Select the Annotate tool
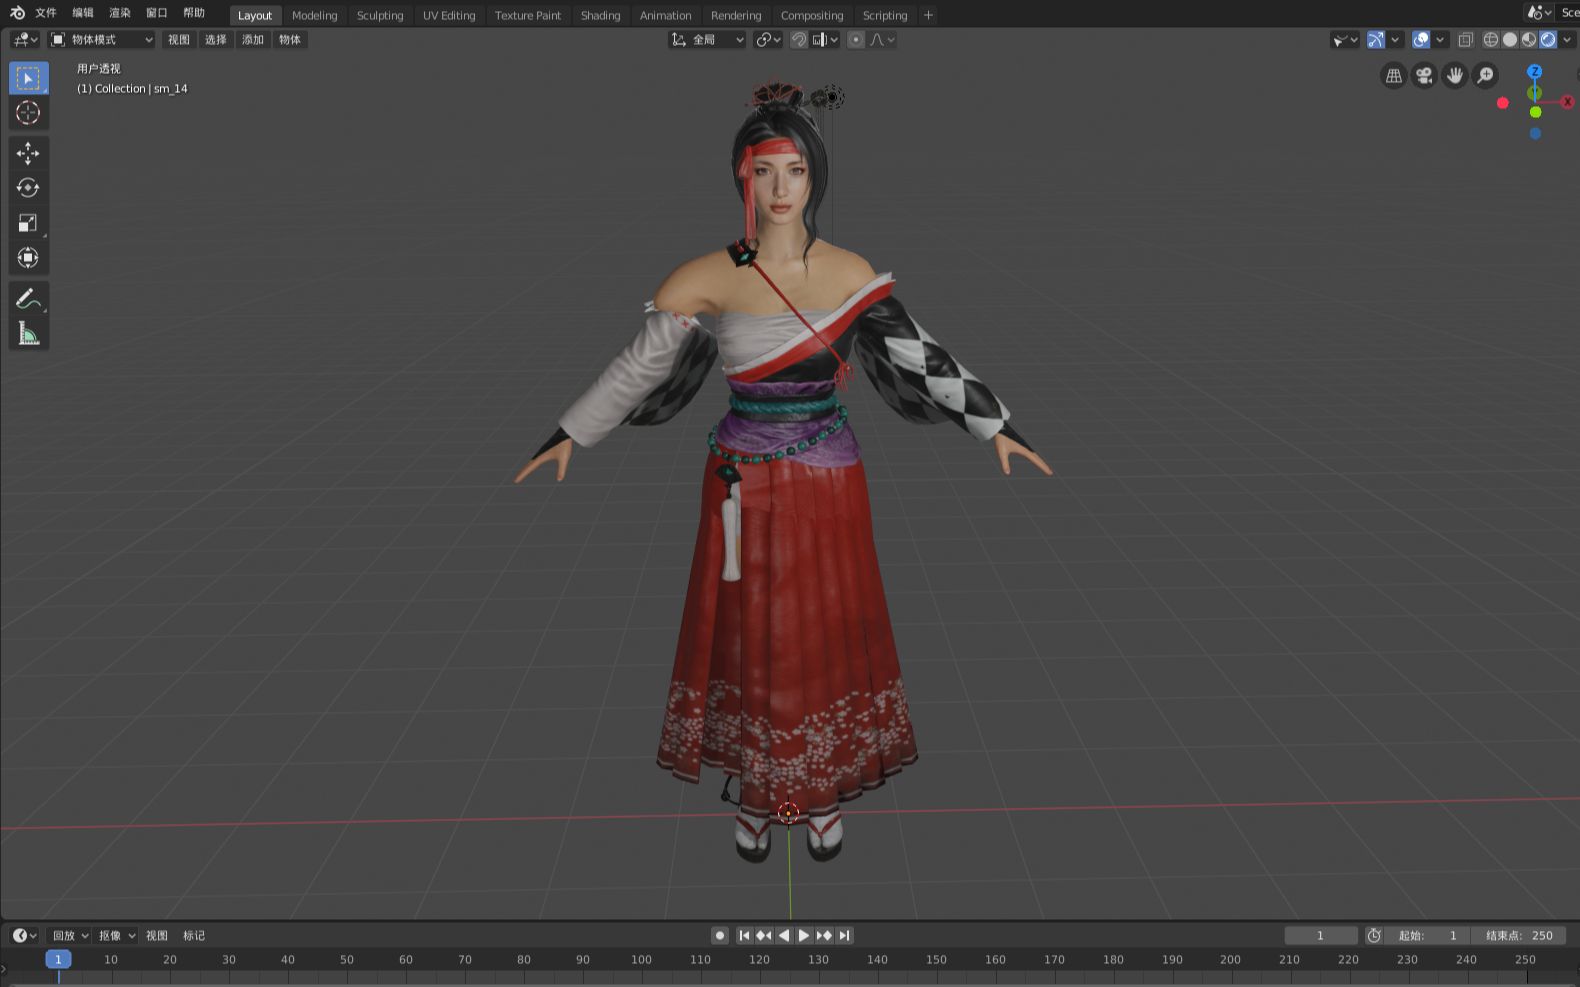This screenshot has width=1580, height=987. click(28, 299)
